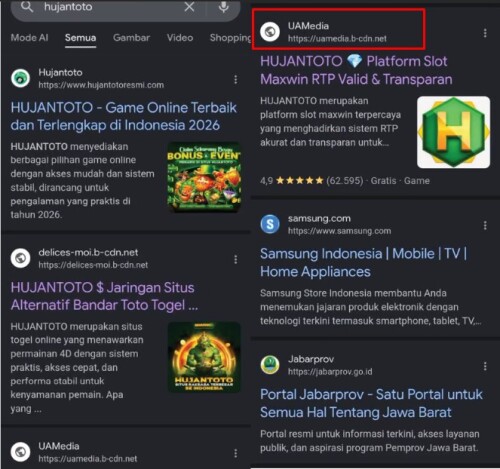Viewport: 500px width, 469px height.
Task: Click the delices-moi.b-cdn.net globe favicon
Action: point(20,258)
